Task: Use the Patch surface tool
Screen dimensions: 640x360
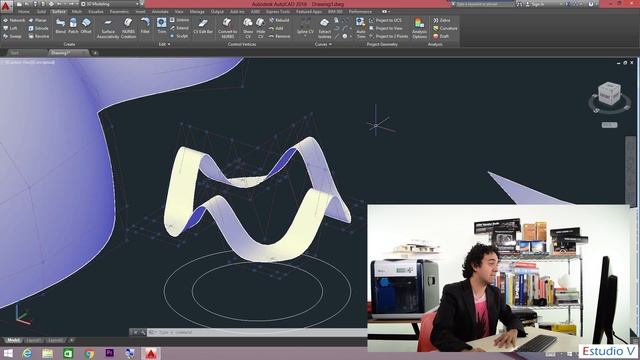Action: 73,26
